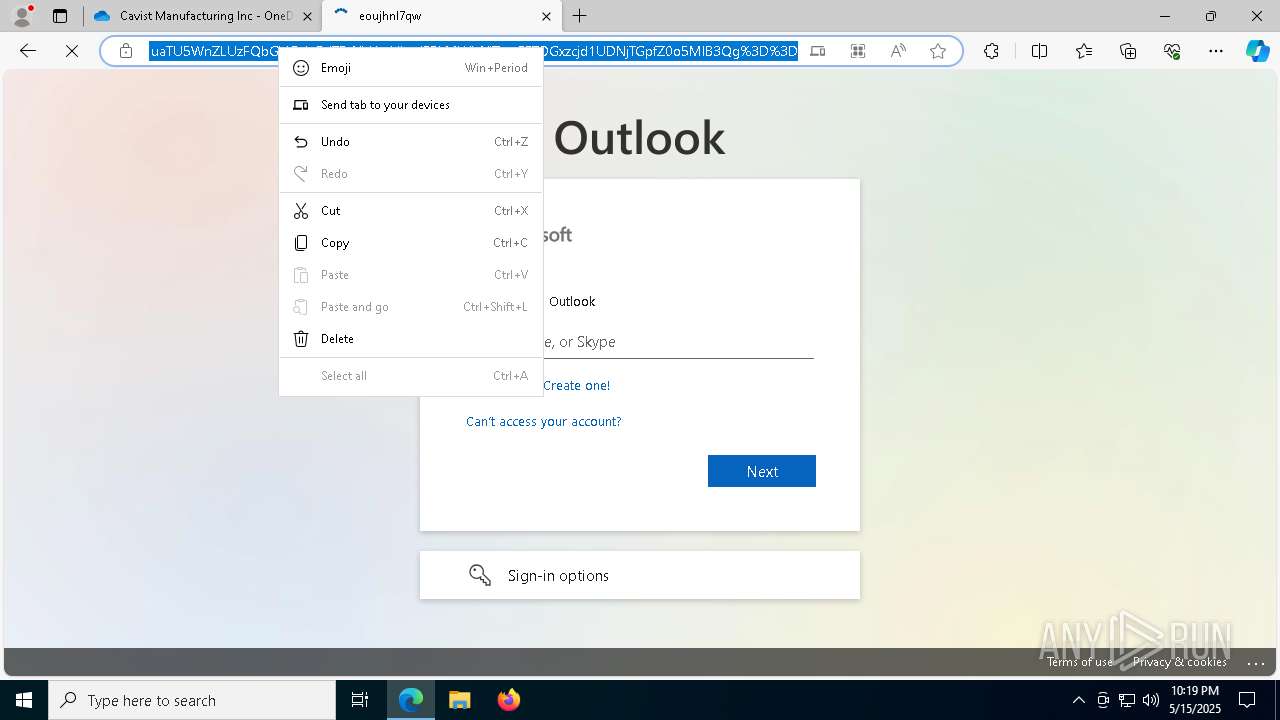Screen dimensions: 1280x720
Task: Click the footer ellipsis more options
Action: click(1257, 662)
